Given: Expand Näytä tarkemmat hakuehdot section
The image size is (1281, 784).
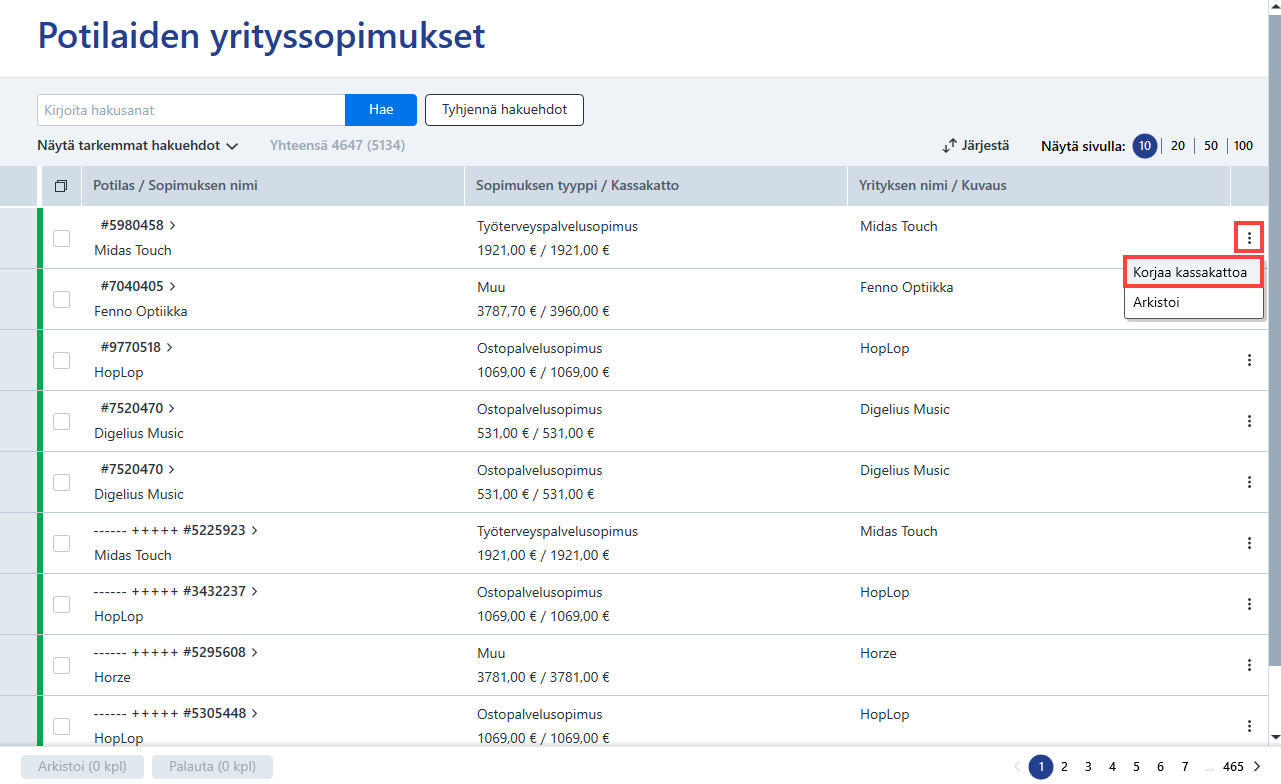Looking at the screenshot, I should pyautogui.click(x=138, y=146).
